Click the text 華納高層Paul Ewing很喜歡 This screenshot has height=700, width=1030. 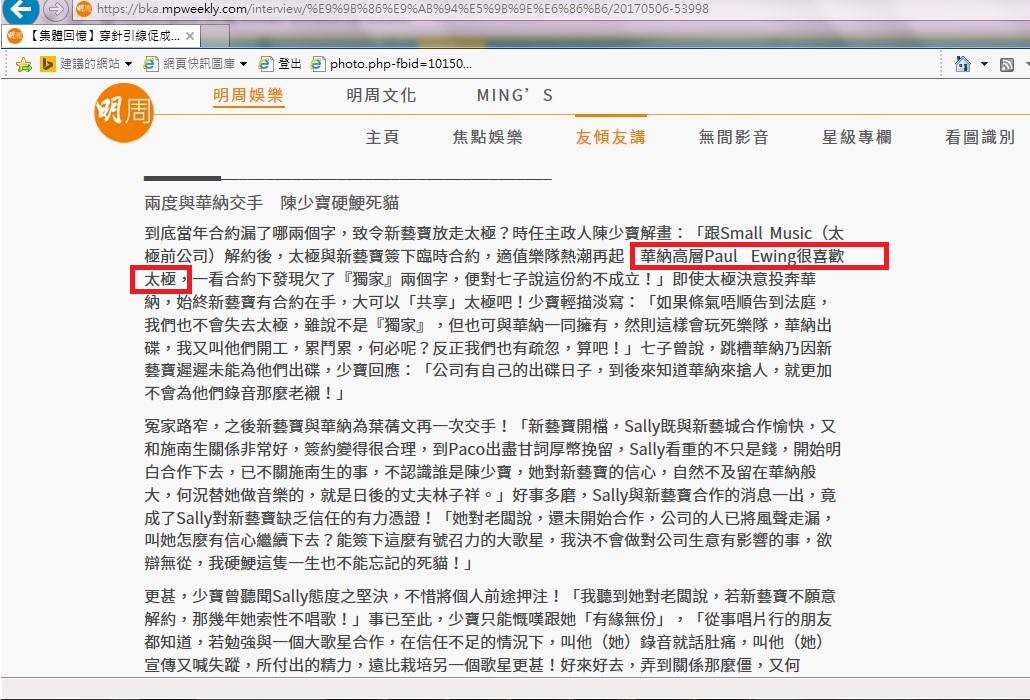742,256
